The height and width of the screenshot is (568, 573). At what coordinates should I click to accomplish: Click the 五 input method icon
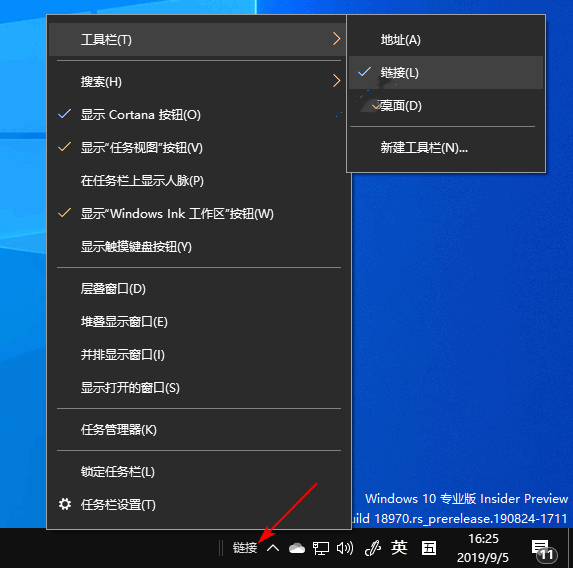point(429,548)
